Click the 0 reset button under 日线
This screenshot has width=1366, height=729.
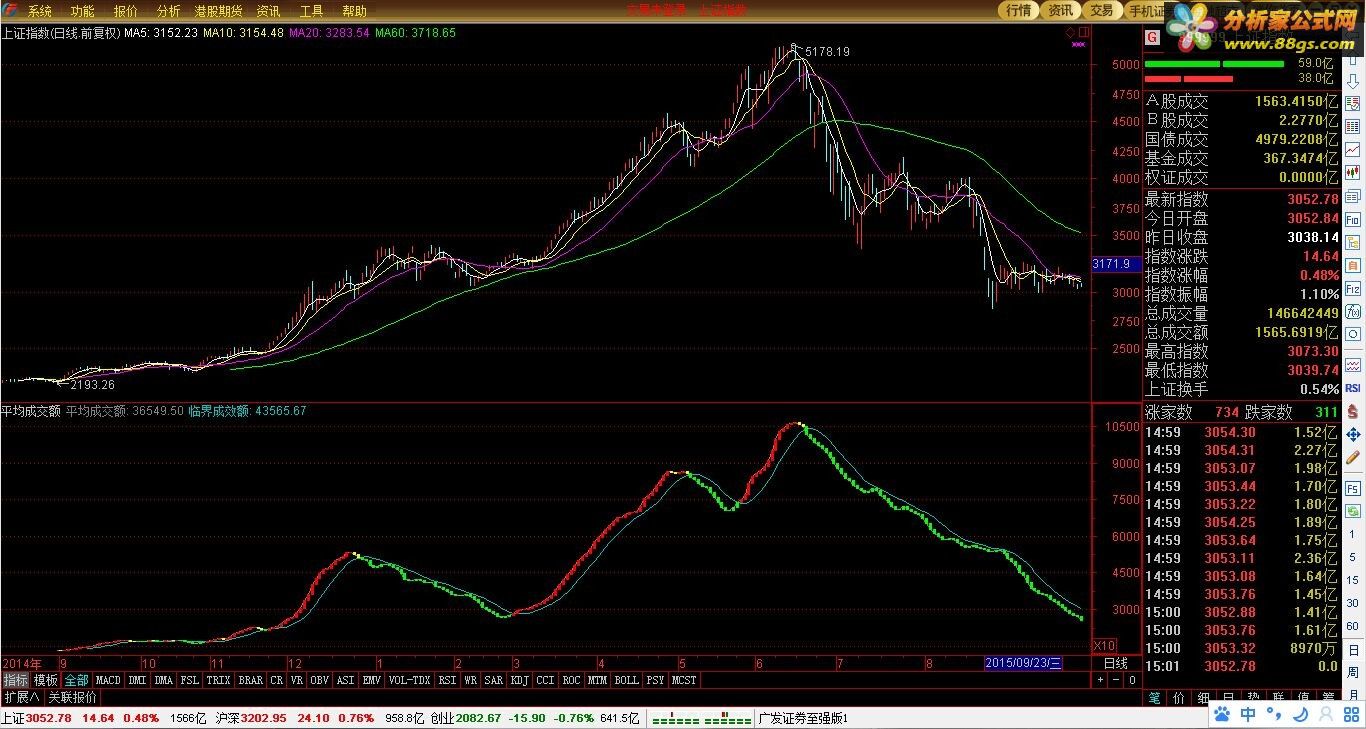(1133, 680)
